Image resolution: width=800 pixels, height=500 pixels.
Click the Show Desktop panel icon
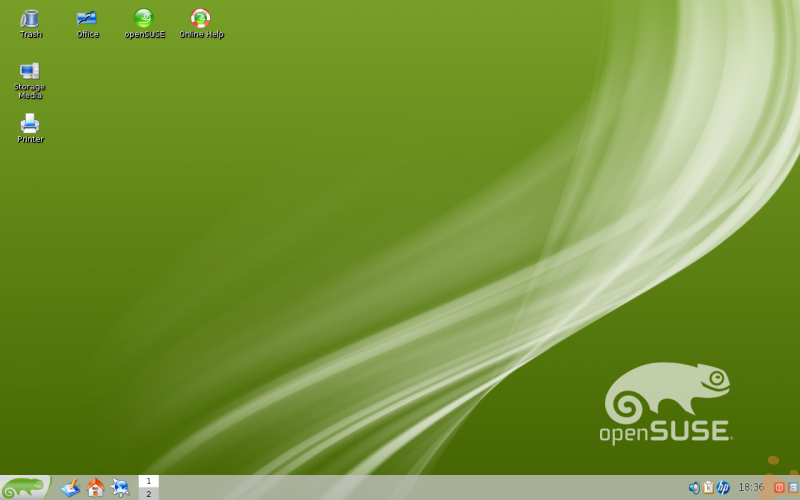pyautogui.click(x=70, y=488)
